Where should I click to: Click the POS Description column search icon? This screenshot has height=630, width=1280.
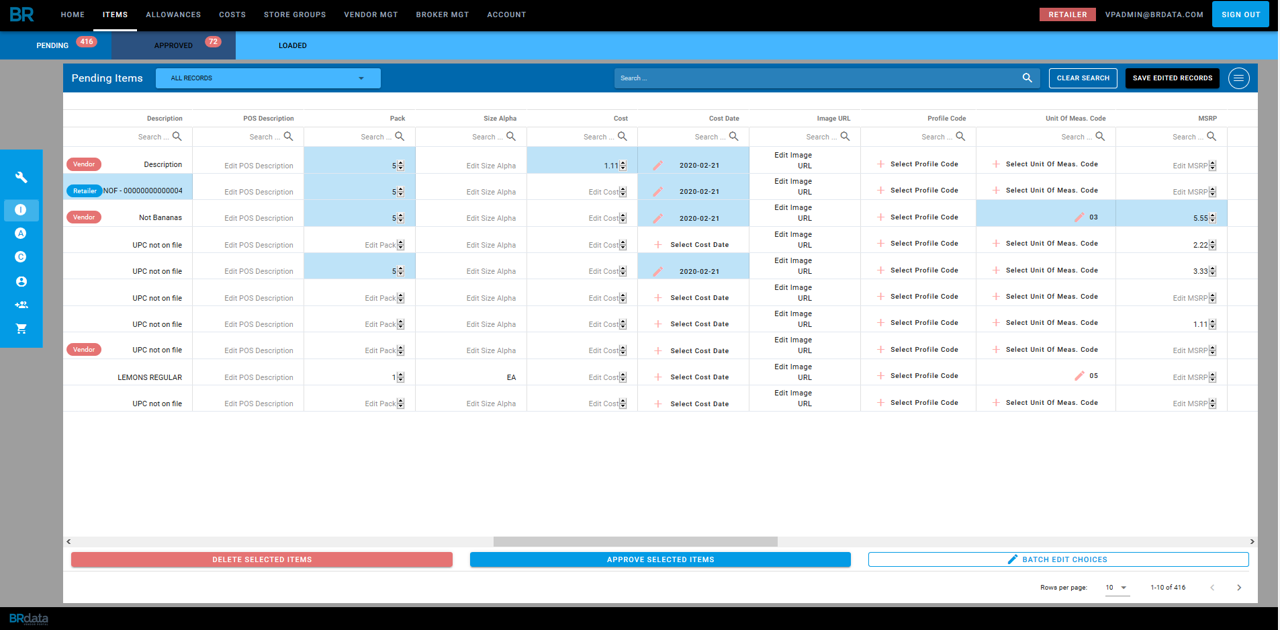click(288, 136)
